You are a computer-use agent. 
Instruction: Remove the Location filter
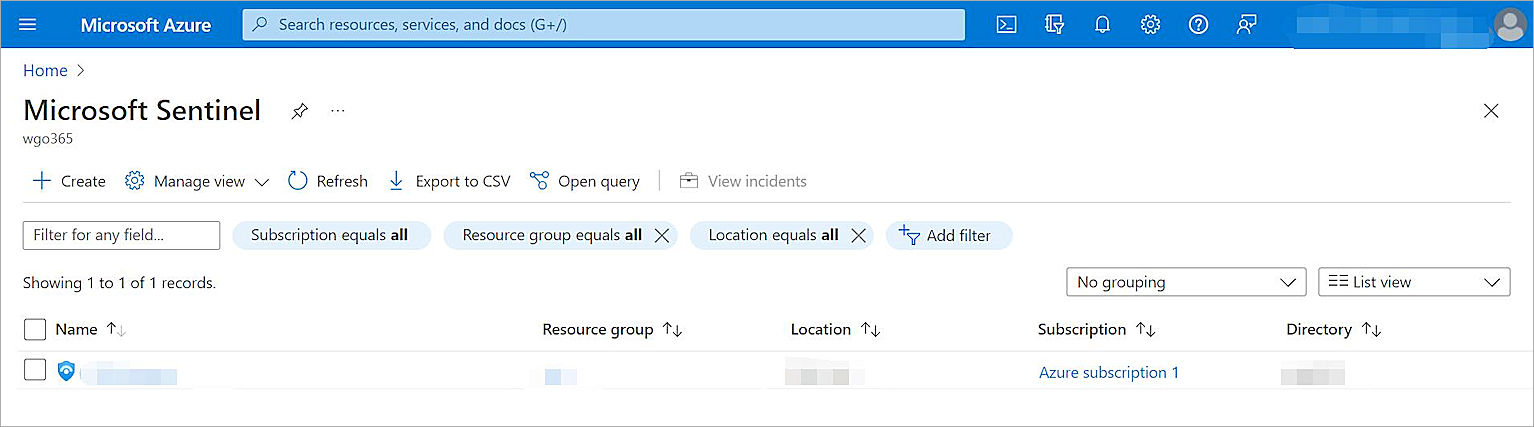(x=858, y=236)
